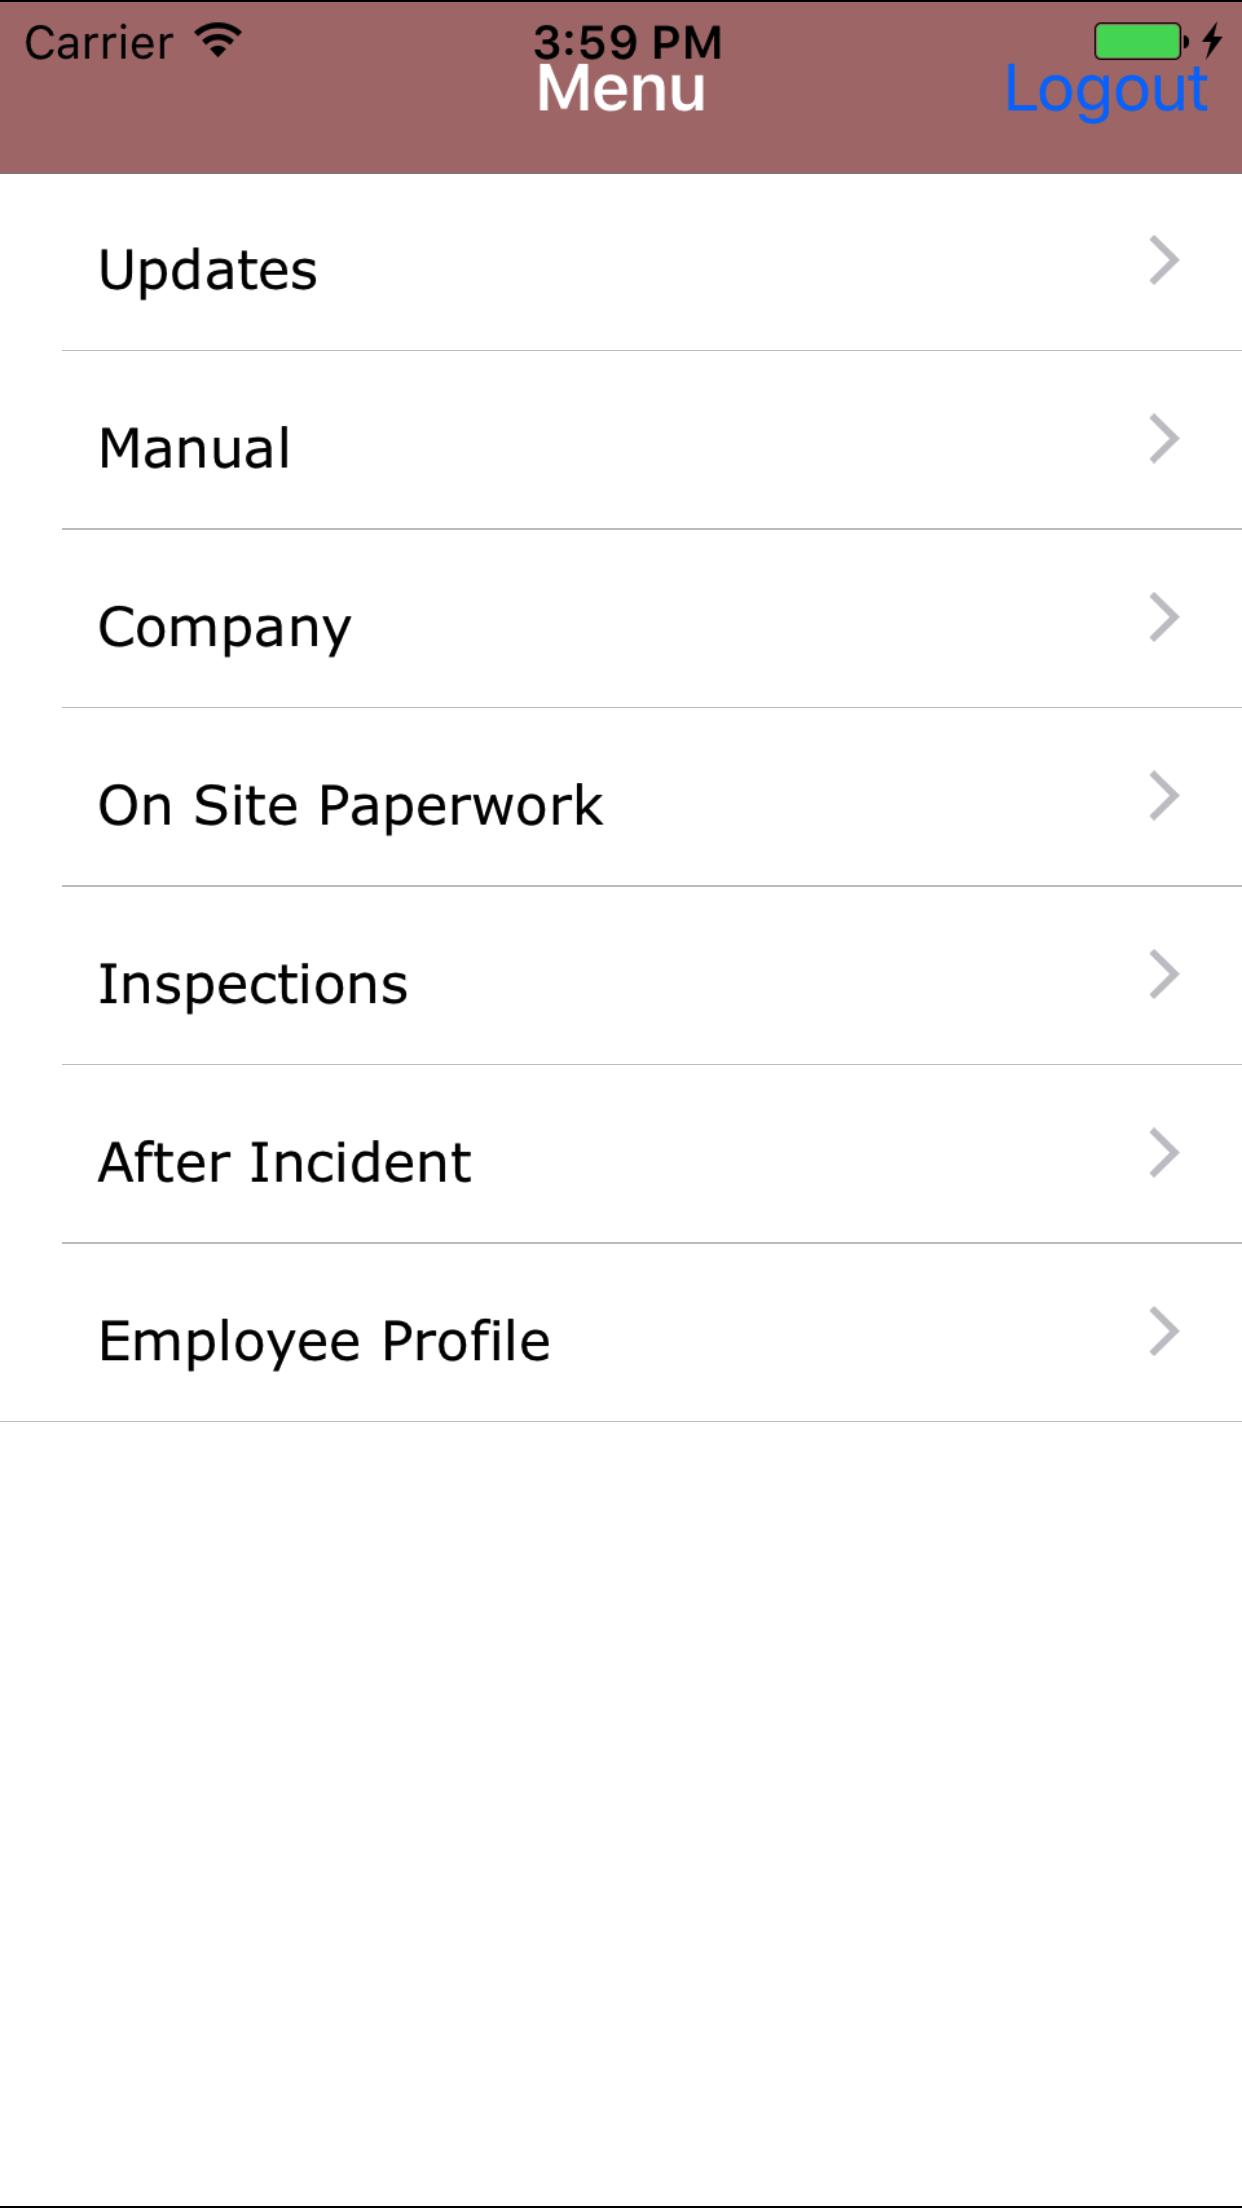Open On Site Paperwork
1242x2208 pixels.
(350, 806)
